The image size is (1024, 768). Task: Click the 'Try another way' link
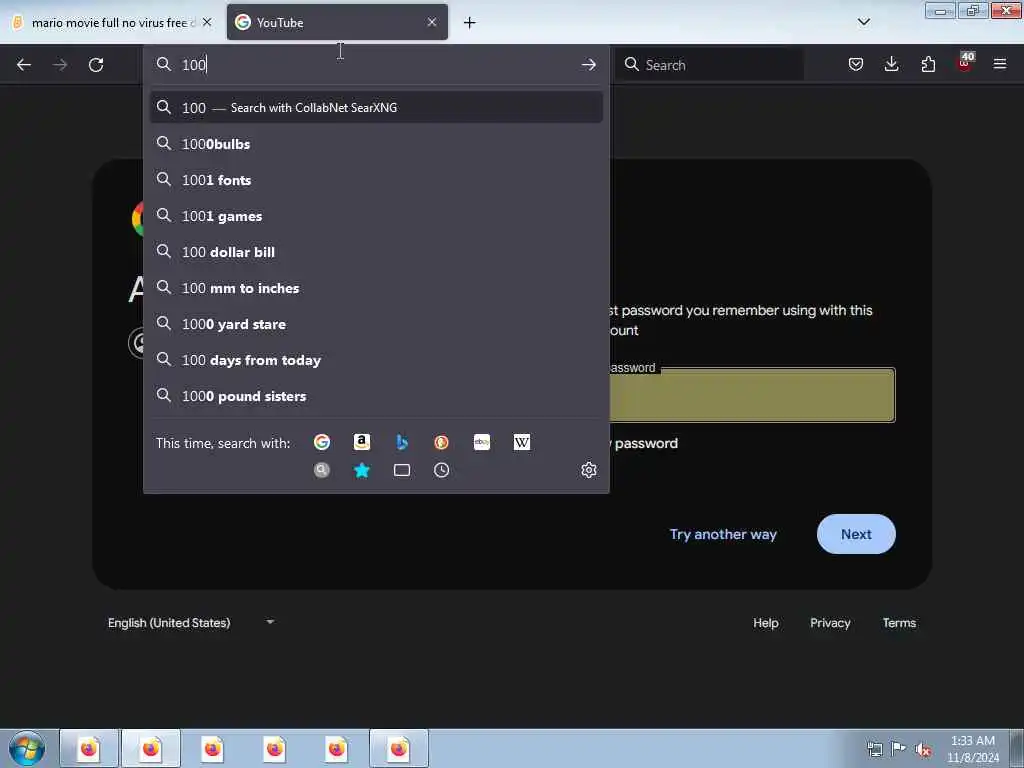click(723, 534)
